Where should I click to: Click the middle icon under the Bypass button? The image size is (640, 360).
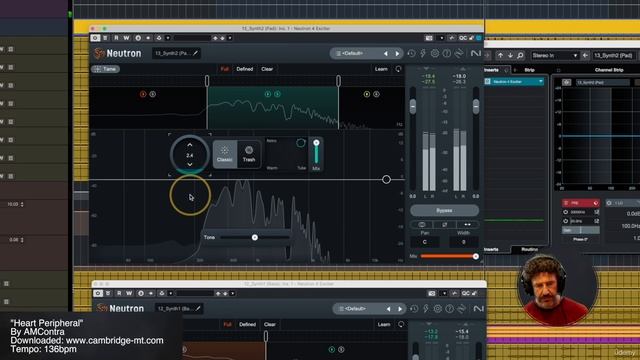[x=444, y=224]
